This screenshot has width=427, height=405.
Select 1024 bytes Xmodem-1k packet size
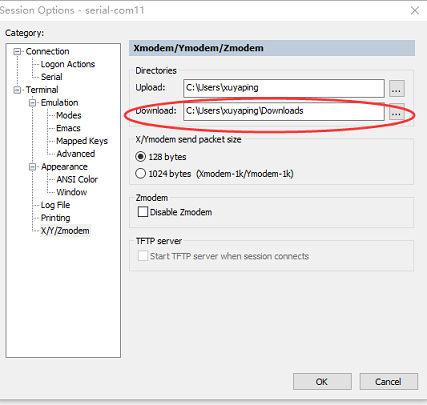click(141, 174)
